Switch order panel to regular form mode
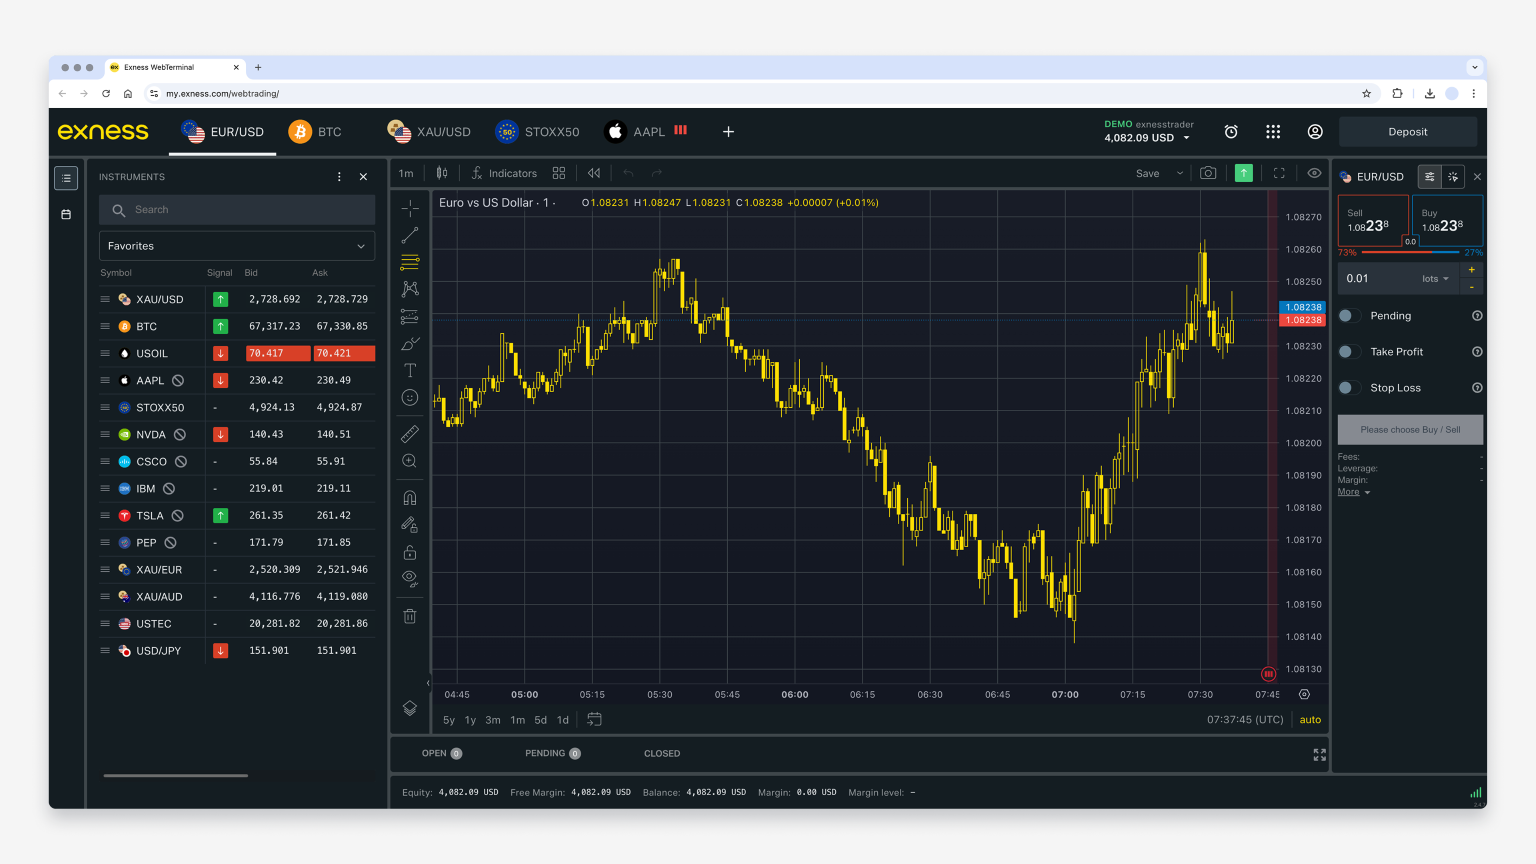This screenshot has height=864, width=1536. pyautogui.click(x=1430, y=177)
